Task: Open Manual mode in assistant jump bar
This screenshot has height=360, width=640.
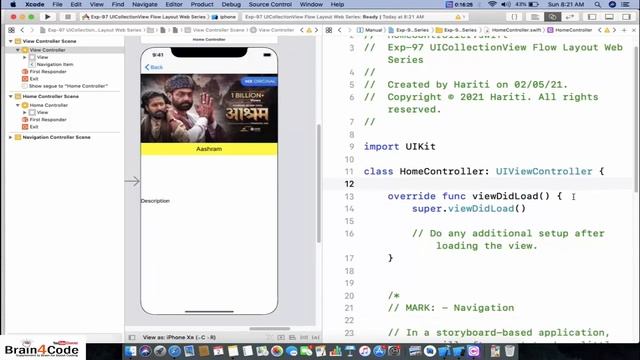Action: point(370,30)
